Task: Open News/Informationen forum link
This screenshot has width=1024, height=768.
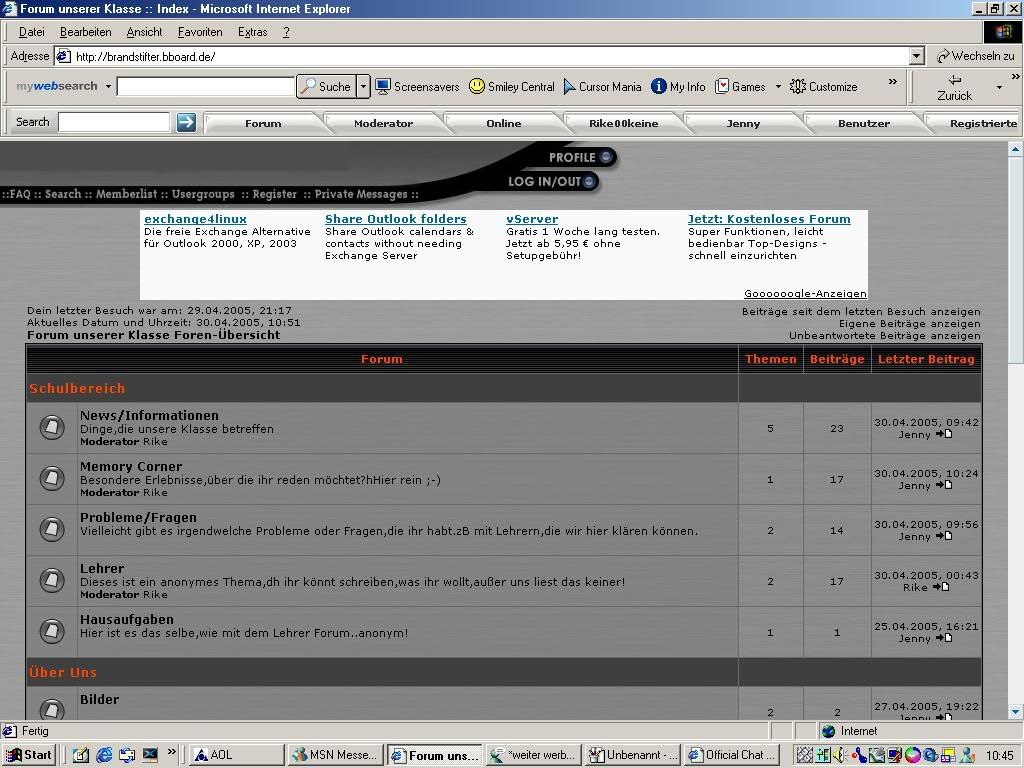Action: [149, 415]
